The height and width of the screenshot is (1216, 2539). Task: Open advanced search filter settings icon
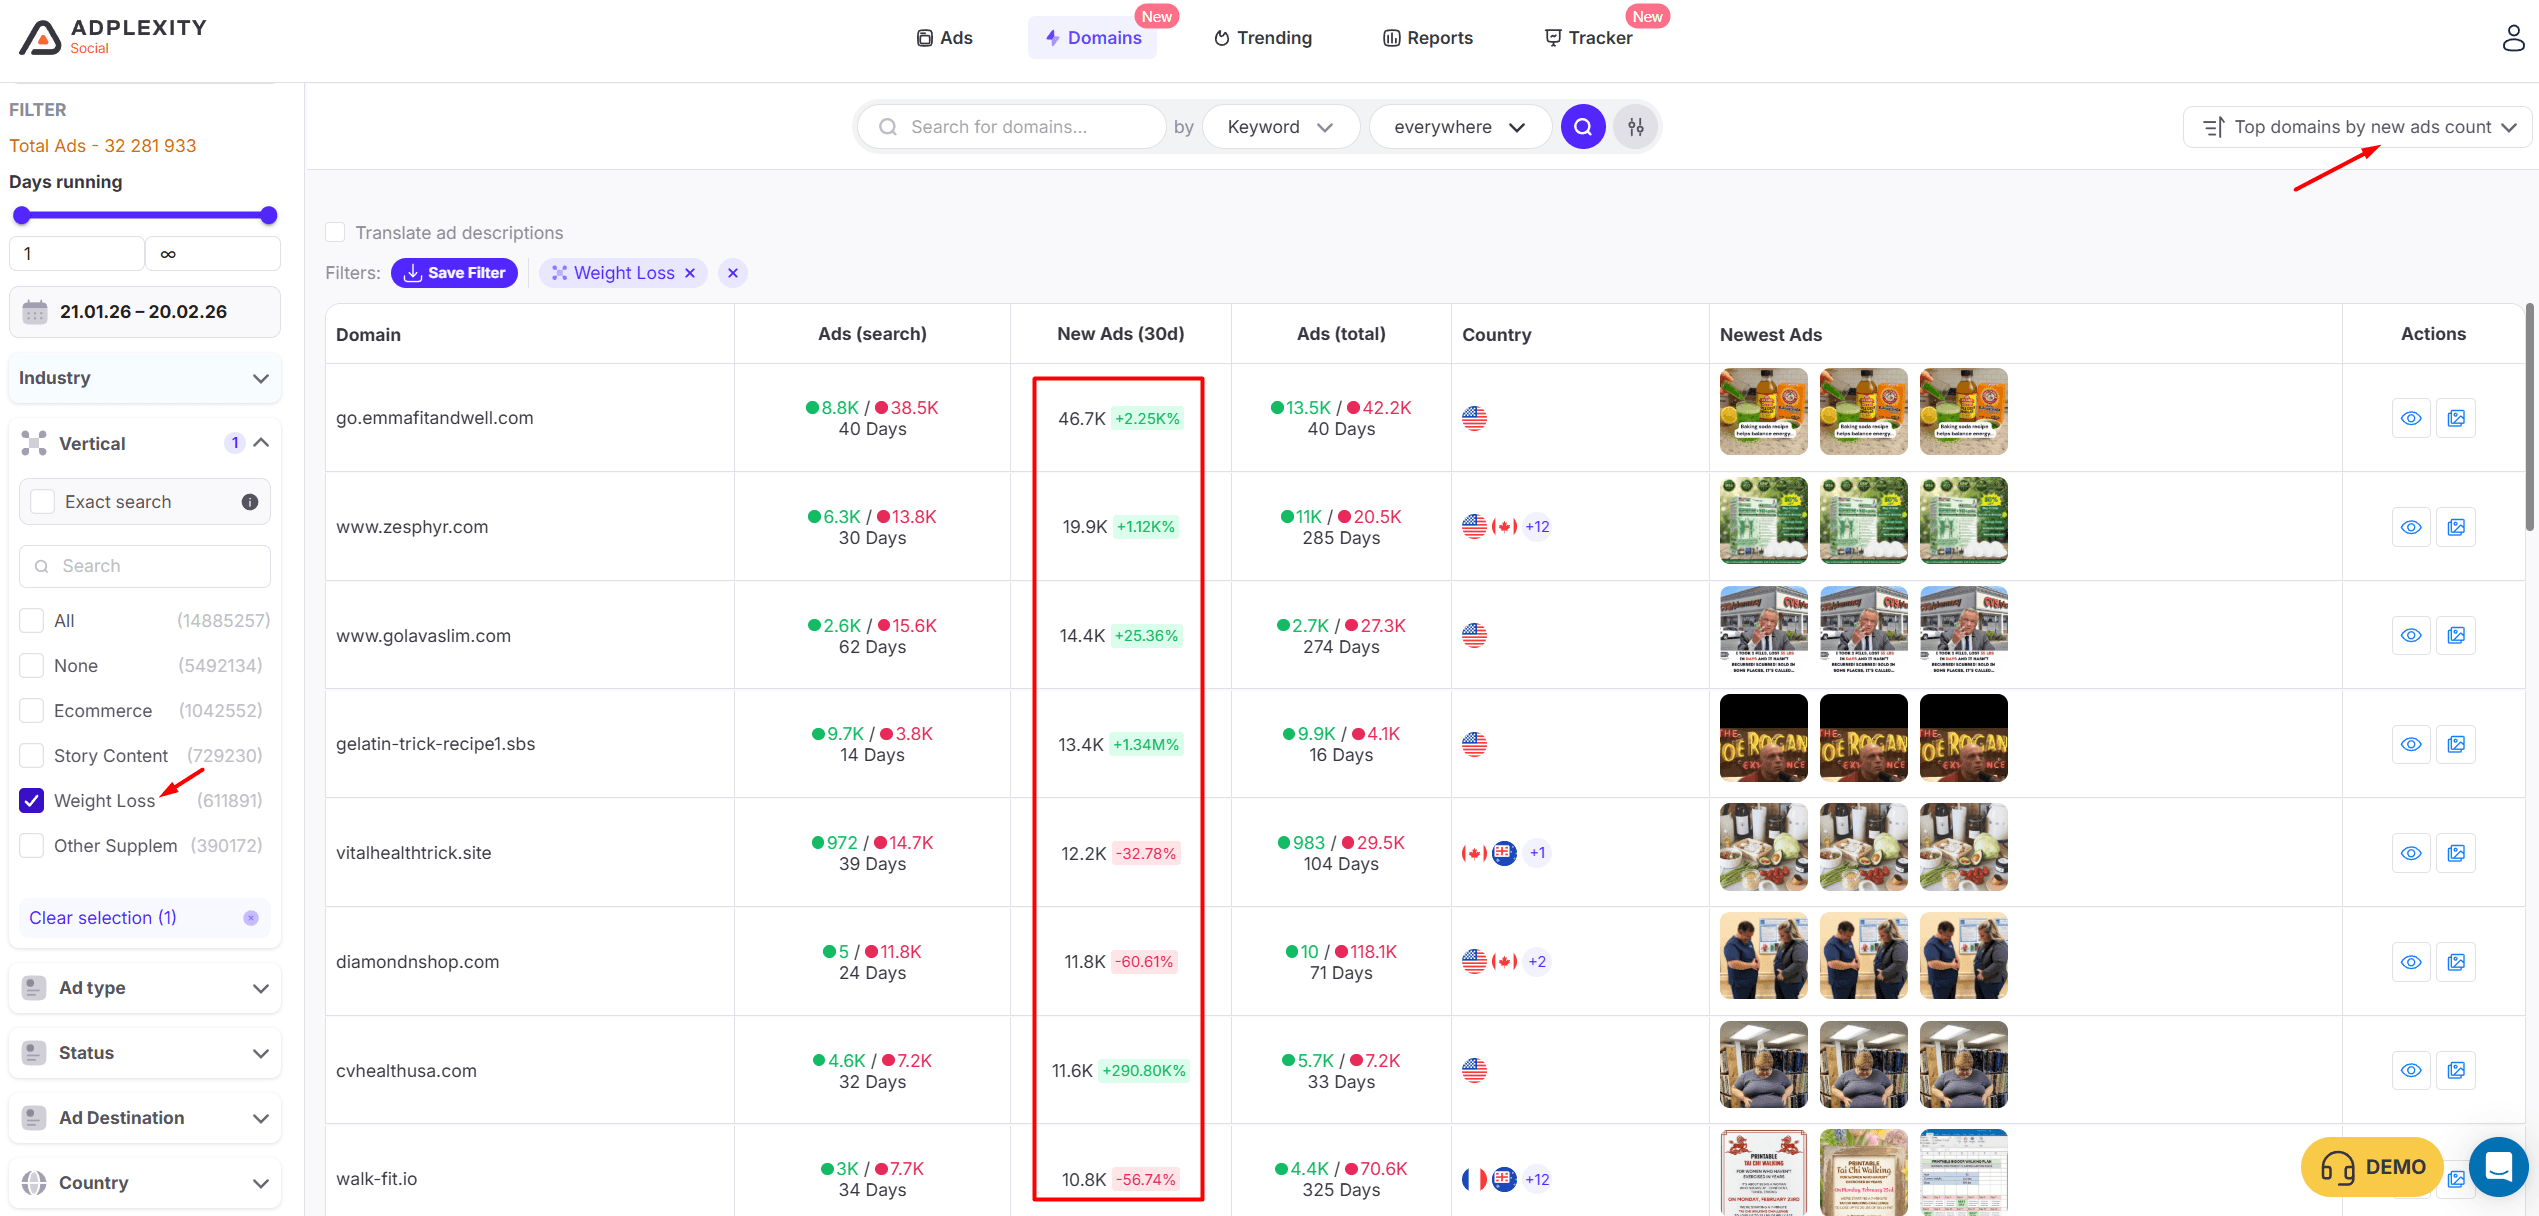pos(1636,127)
